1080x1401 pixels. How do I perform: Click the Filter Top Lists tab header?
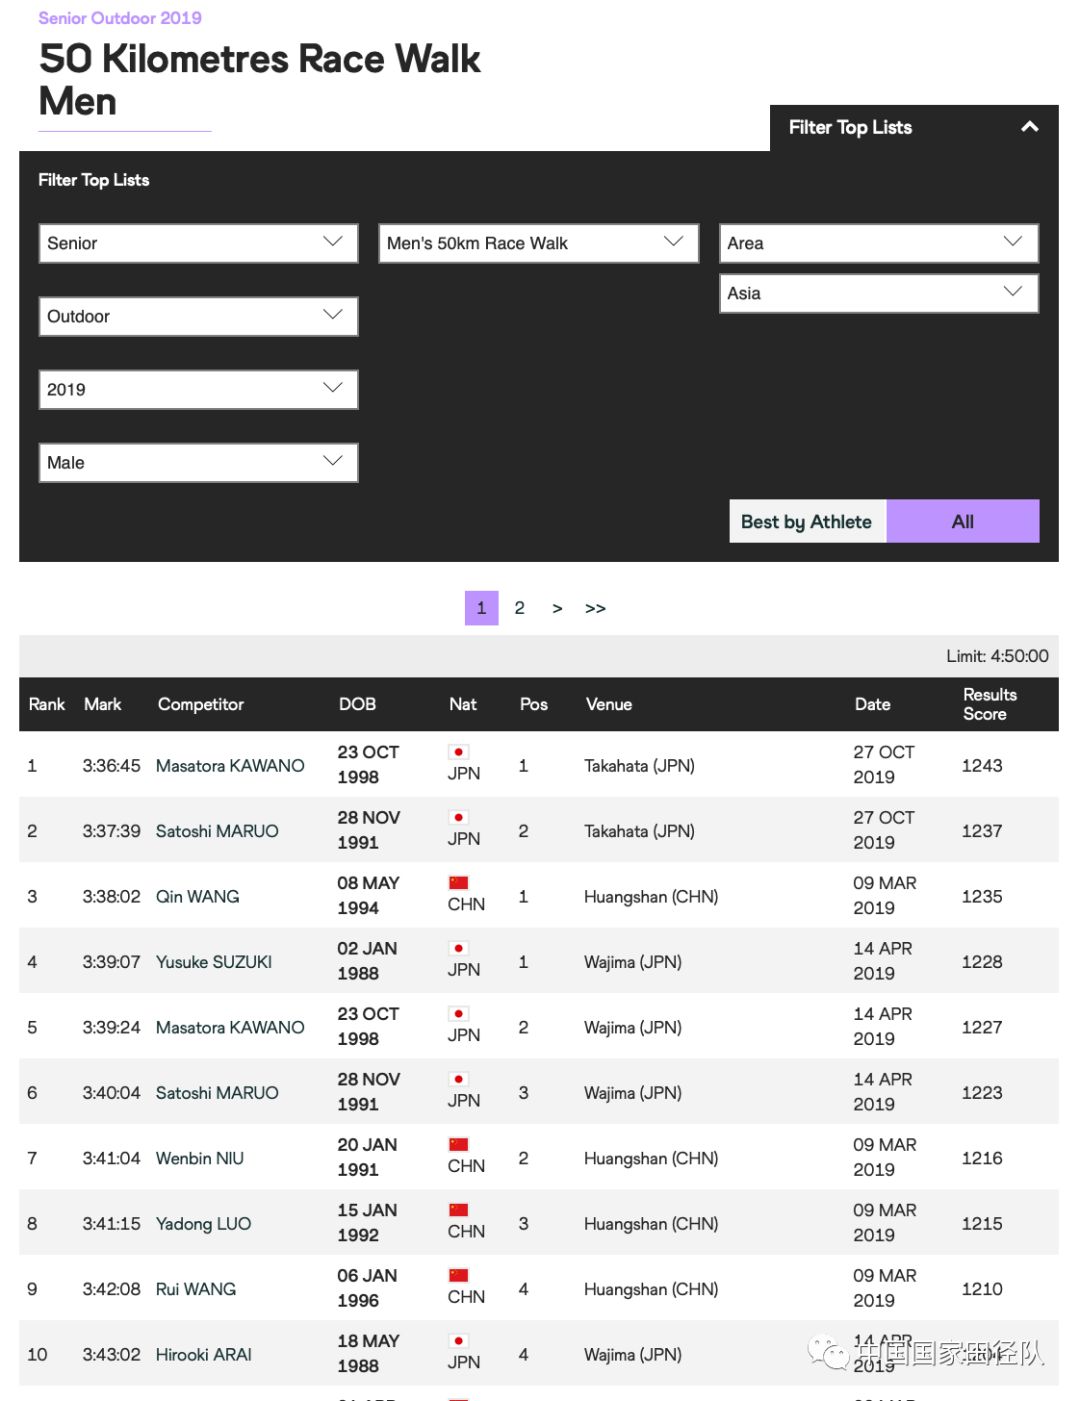914,128
